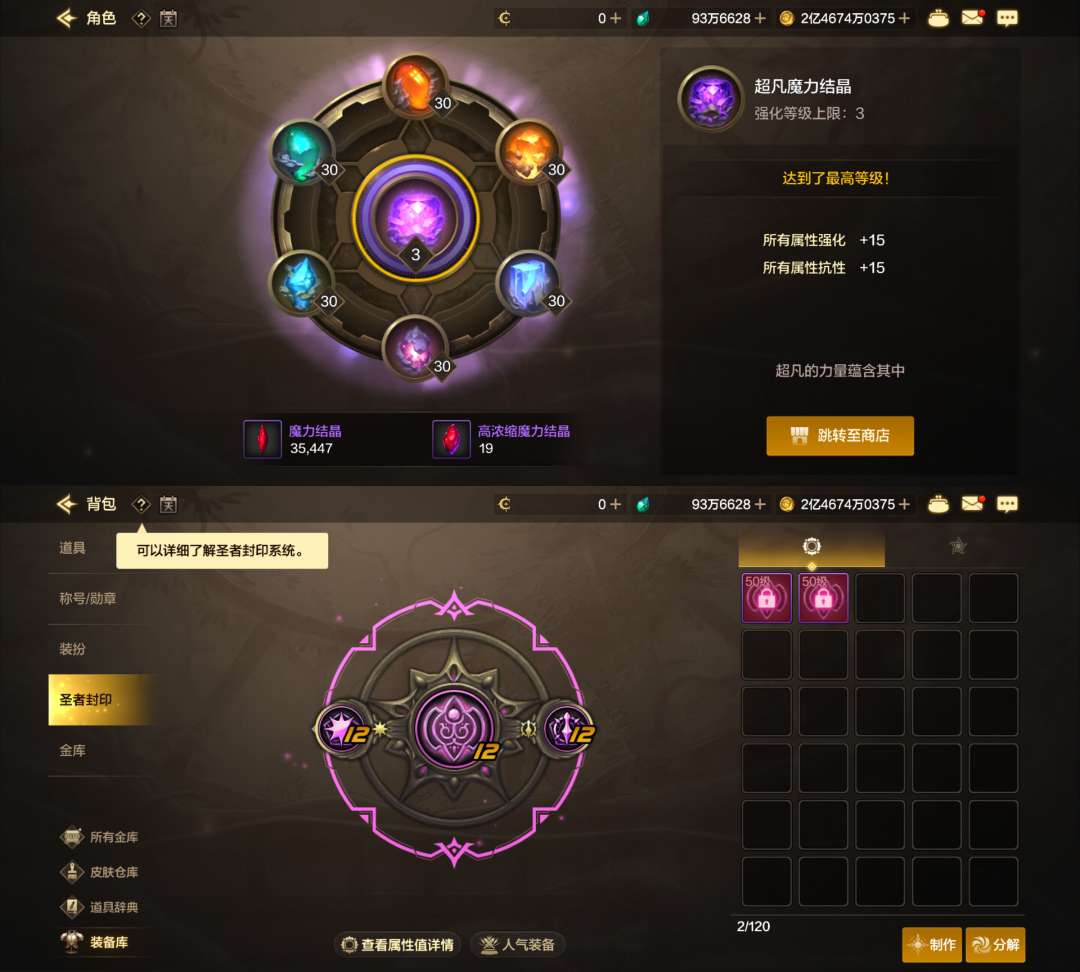Open the calendar icon beside 背包
The height and width of the screenshot is (972, 1080).
[168, 504]
